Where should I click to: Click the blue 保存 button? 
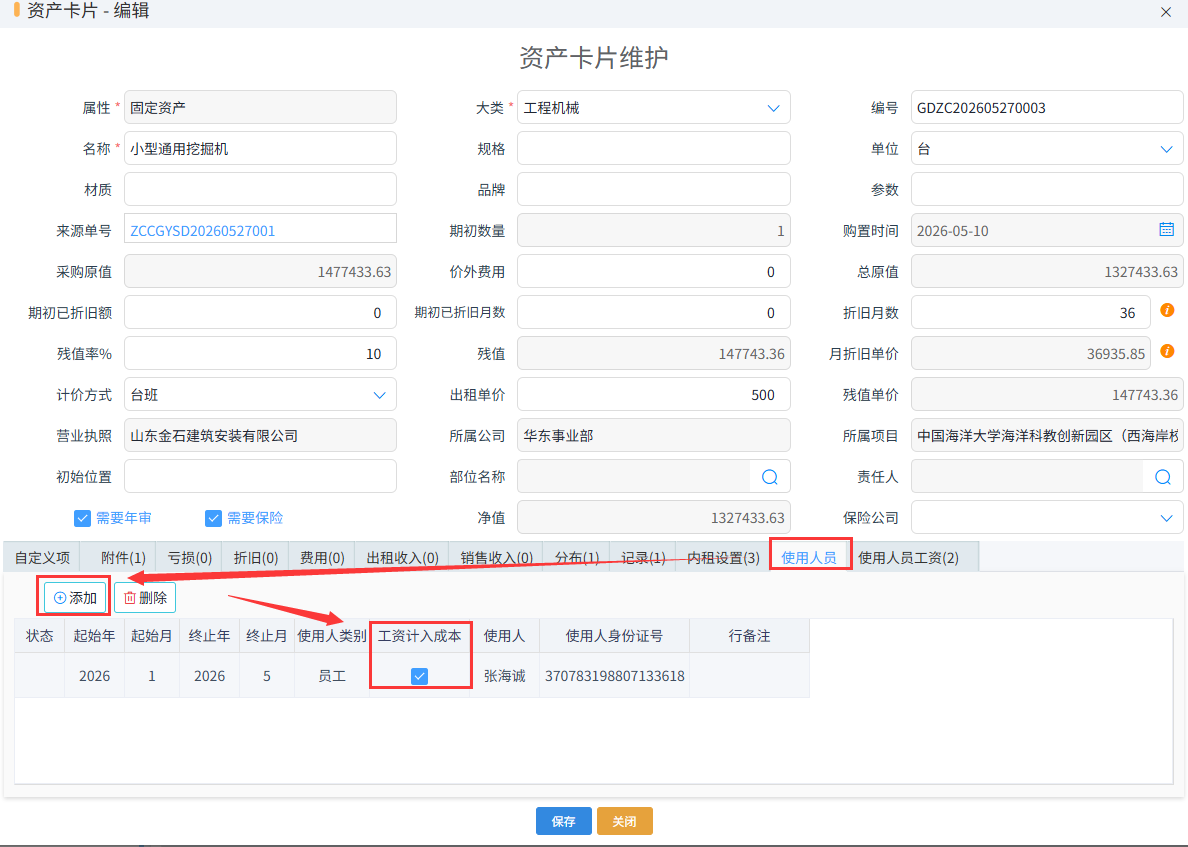pyautogui.click(x=564, y=821)
